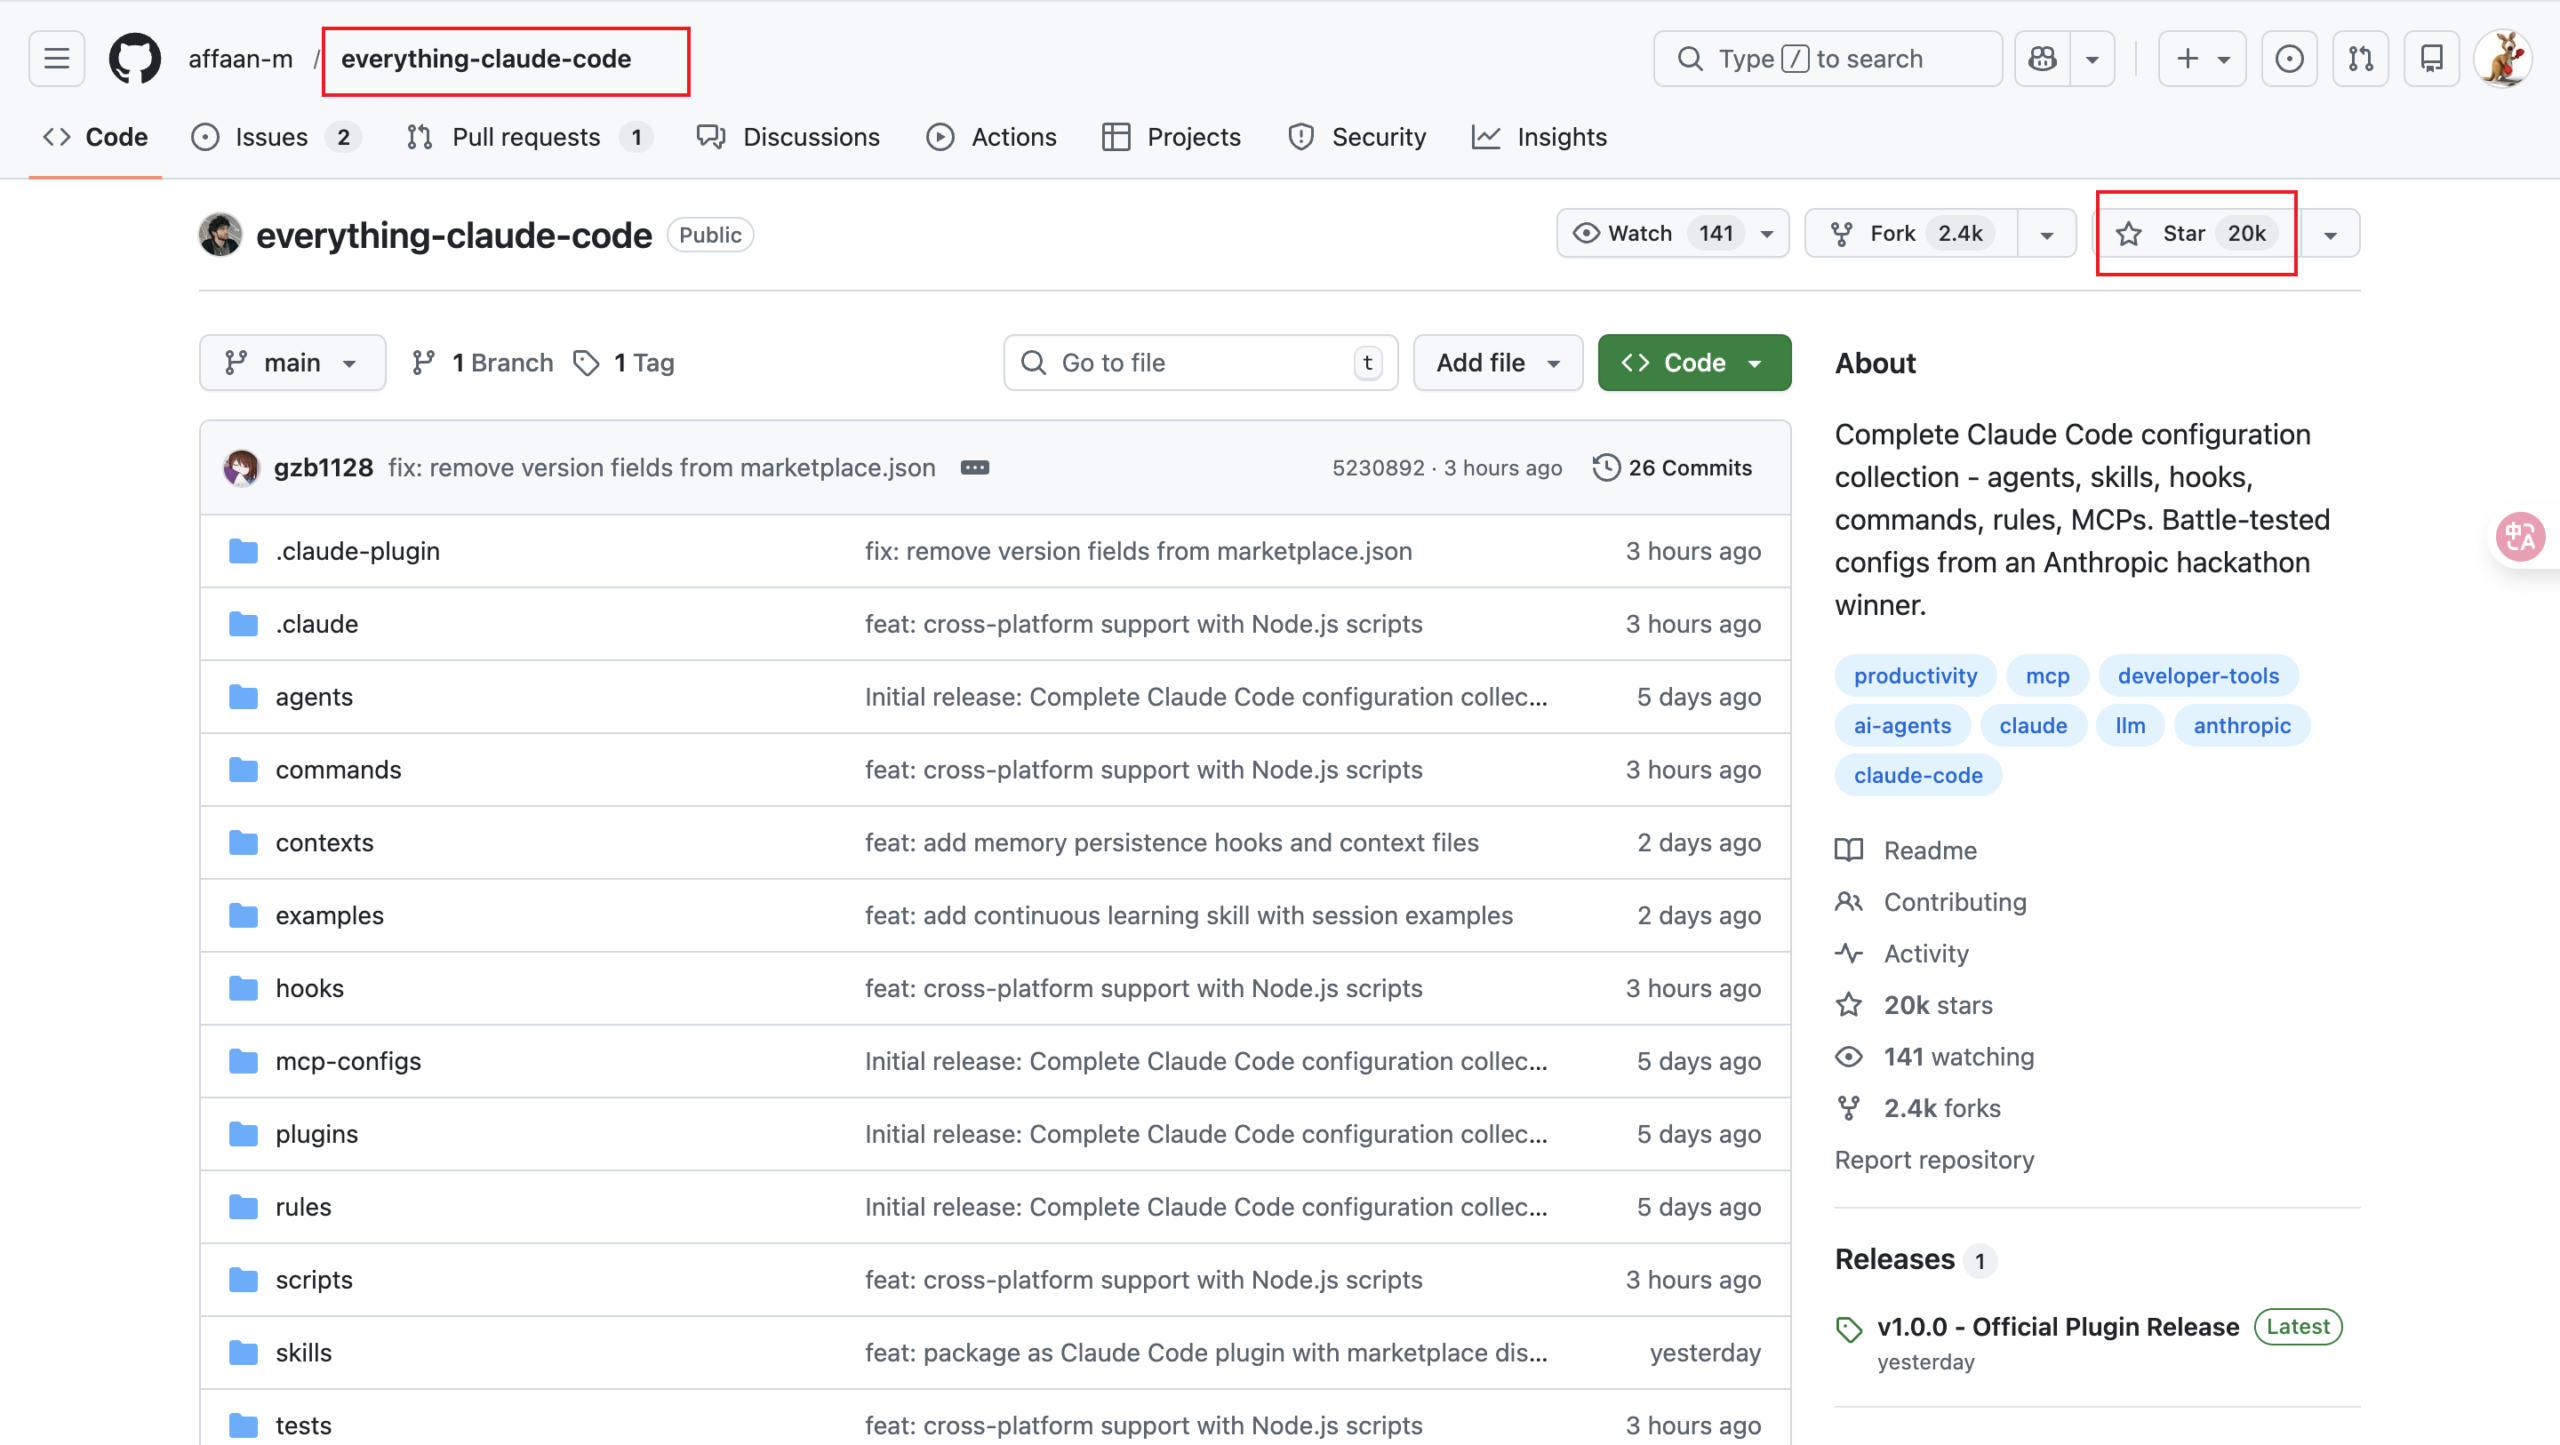Click the GitHub logo home icon

click(x=135, y=59)
